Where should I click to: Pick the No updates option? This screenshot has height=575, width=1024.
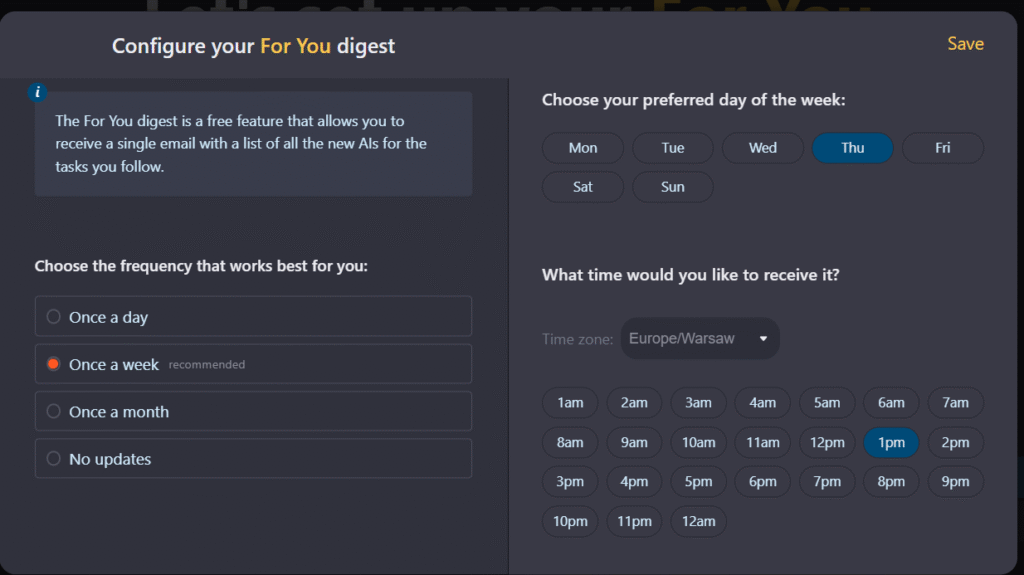click(253, 459)
